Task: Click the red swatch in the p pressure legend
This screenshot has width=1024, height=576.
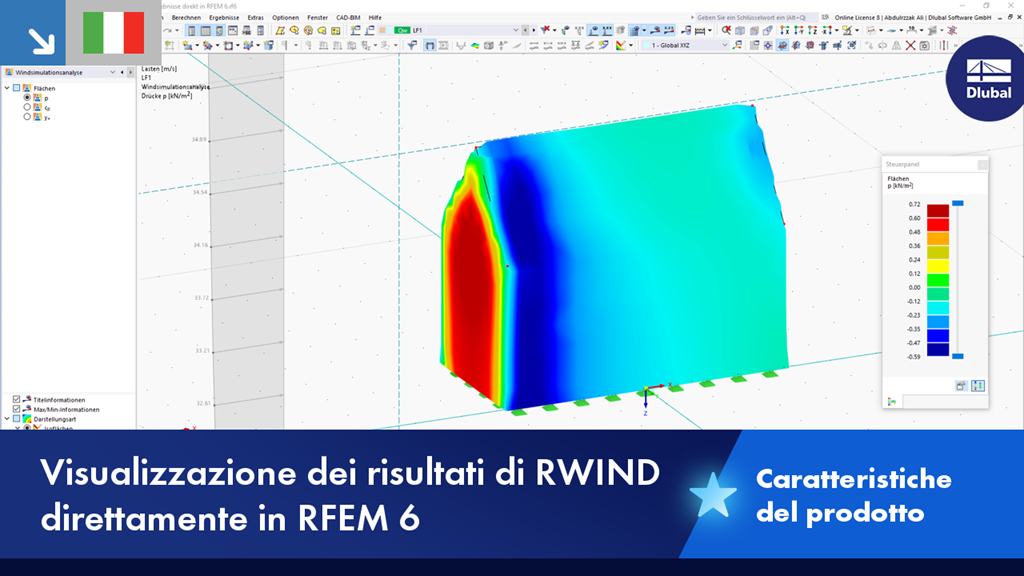Action: pyautogui.click(x=936, y=212)
